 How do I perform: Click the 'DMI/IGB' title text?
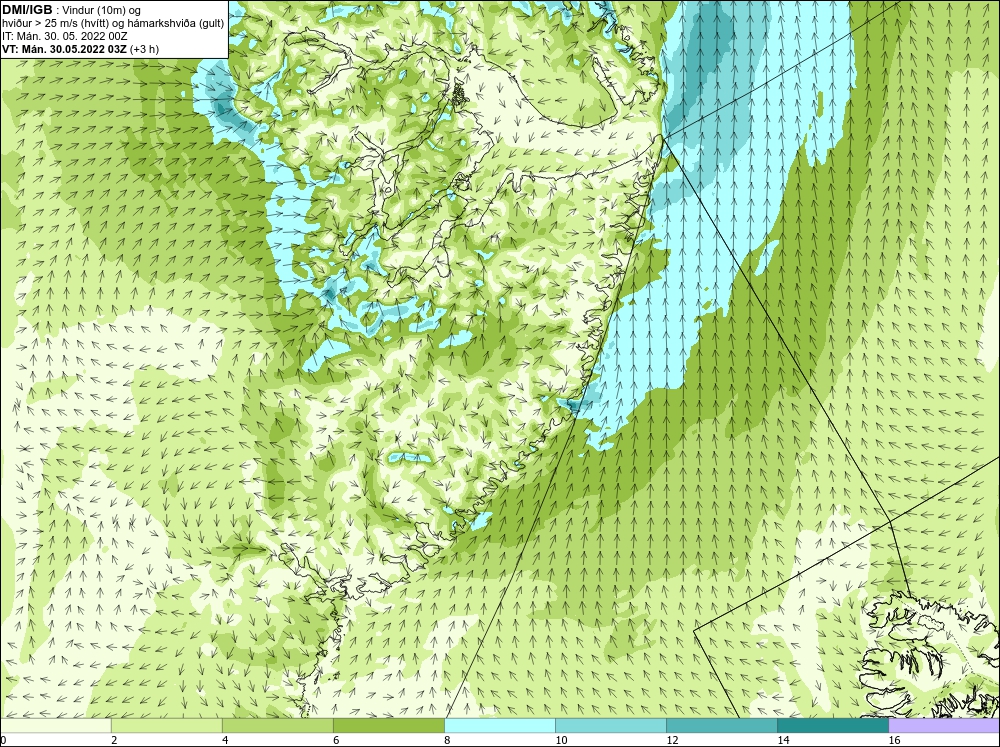click(x=27, y=10)
